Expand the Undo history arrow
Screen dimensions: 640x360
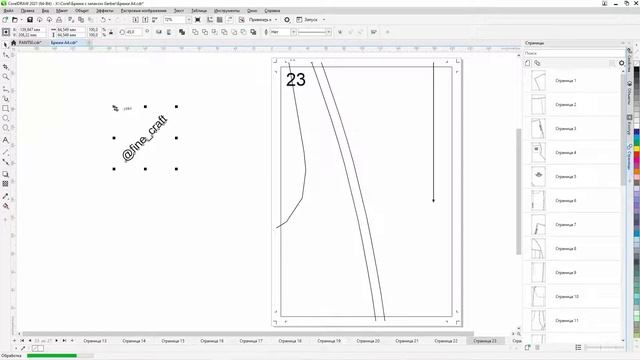(x=110, y=20)
